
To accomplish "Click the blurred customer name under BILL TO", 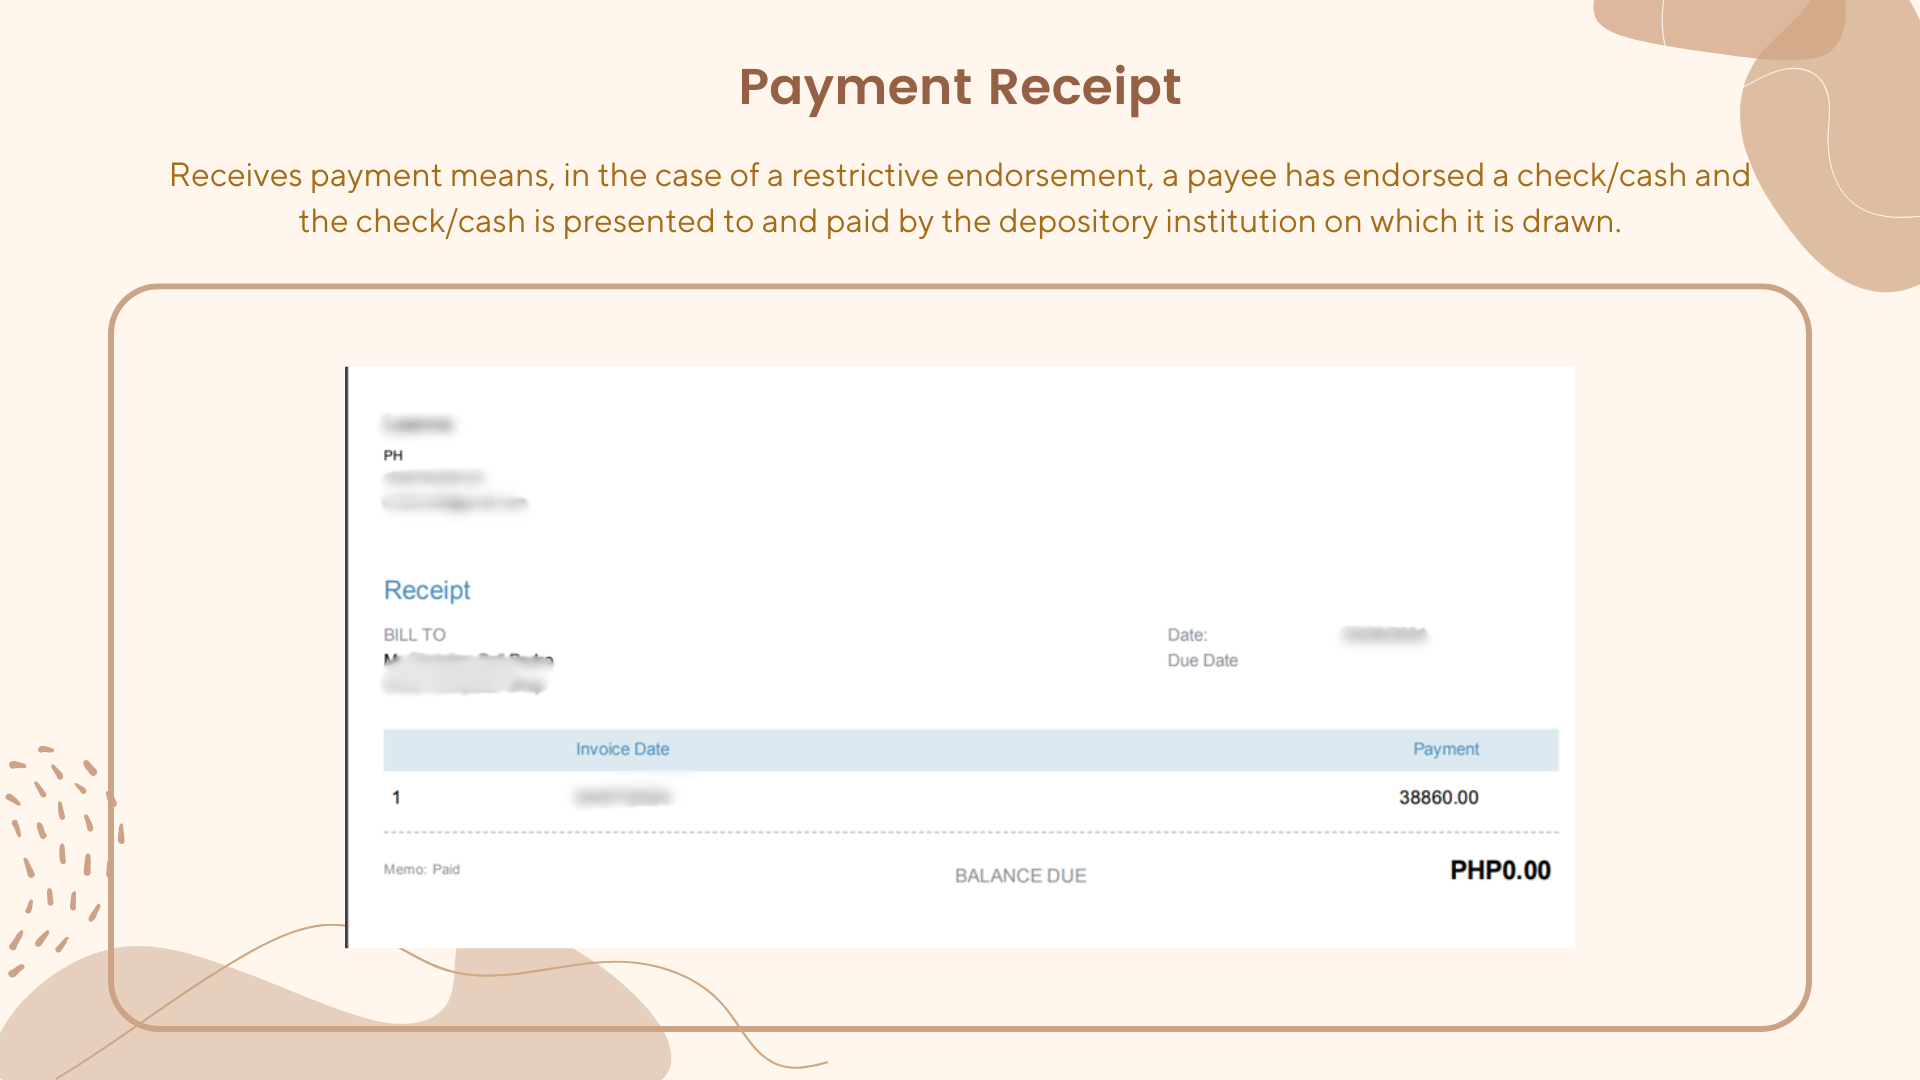I will coord(468,660).
